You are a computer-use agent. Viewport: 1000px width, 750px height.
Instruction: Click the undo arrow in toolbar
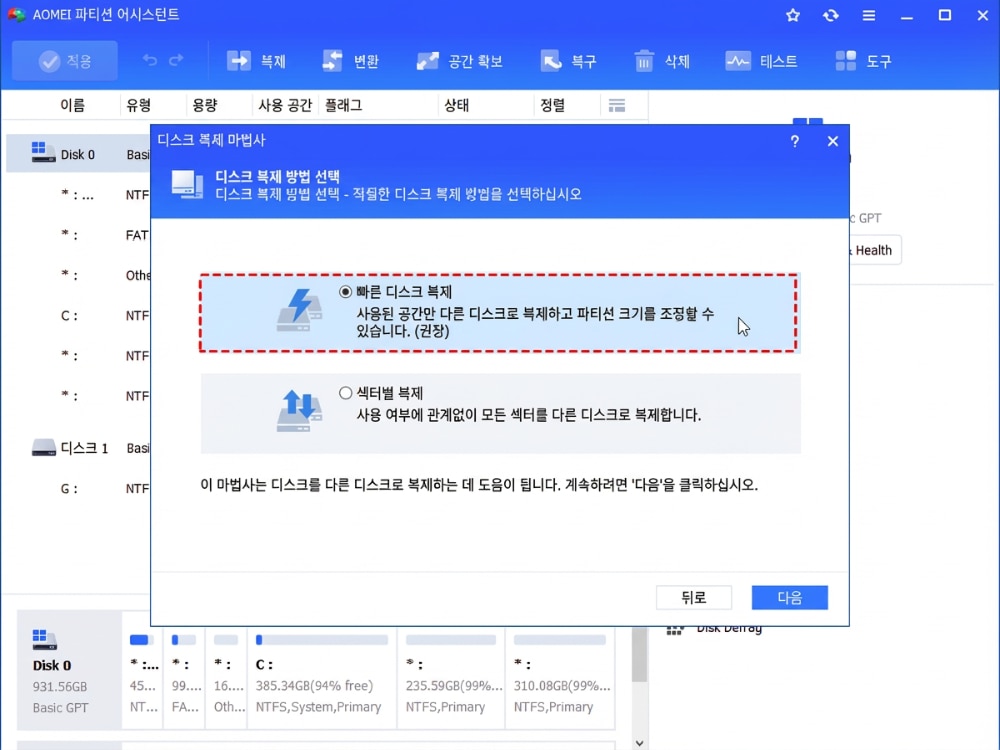tap(150, 61)
